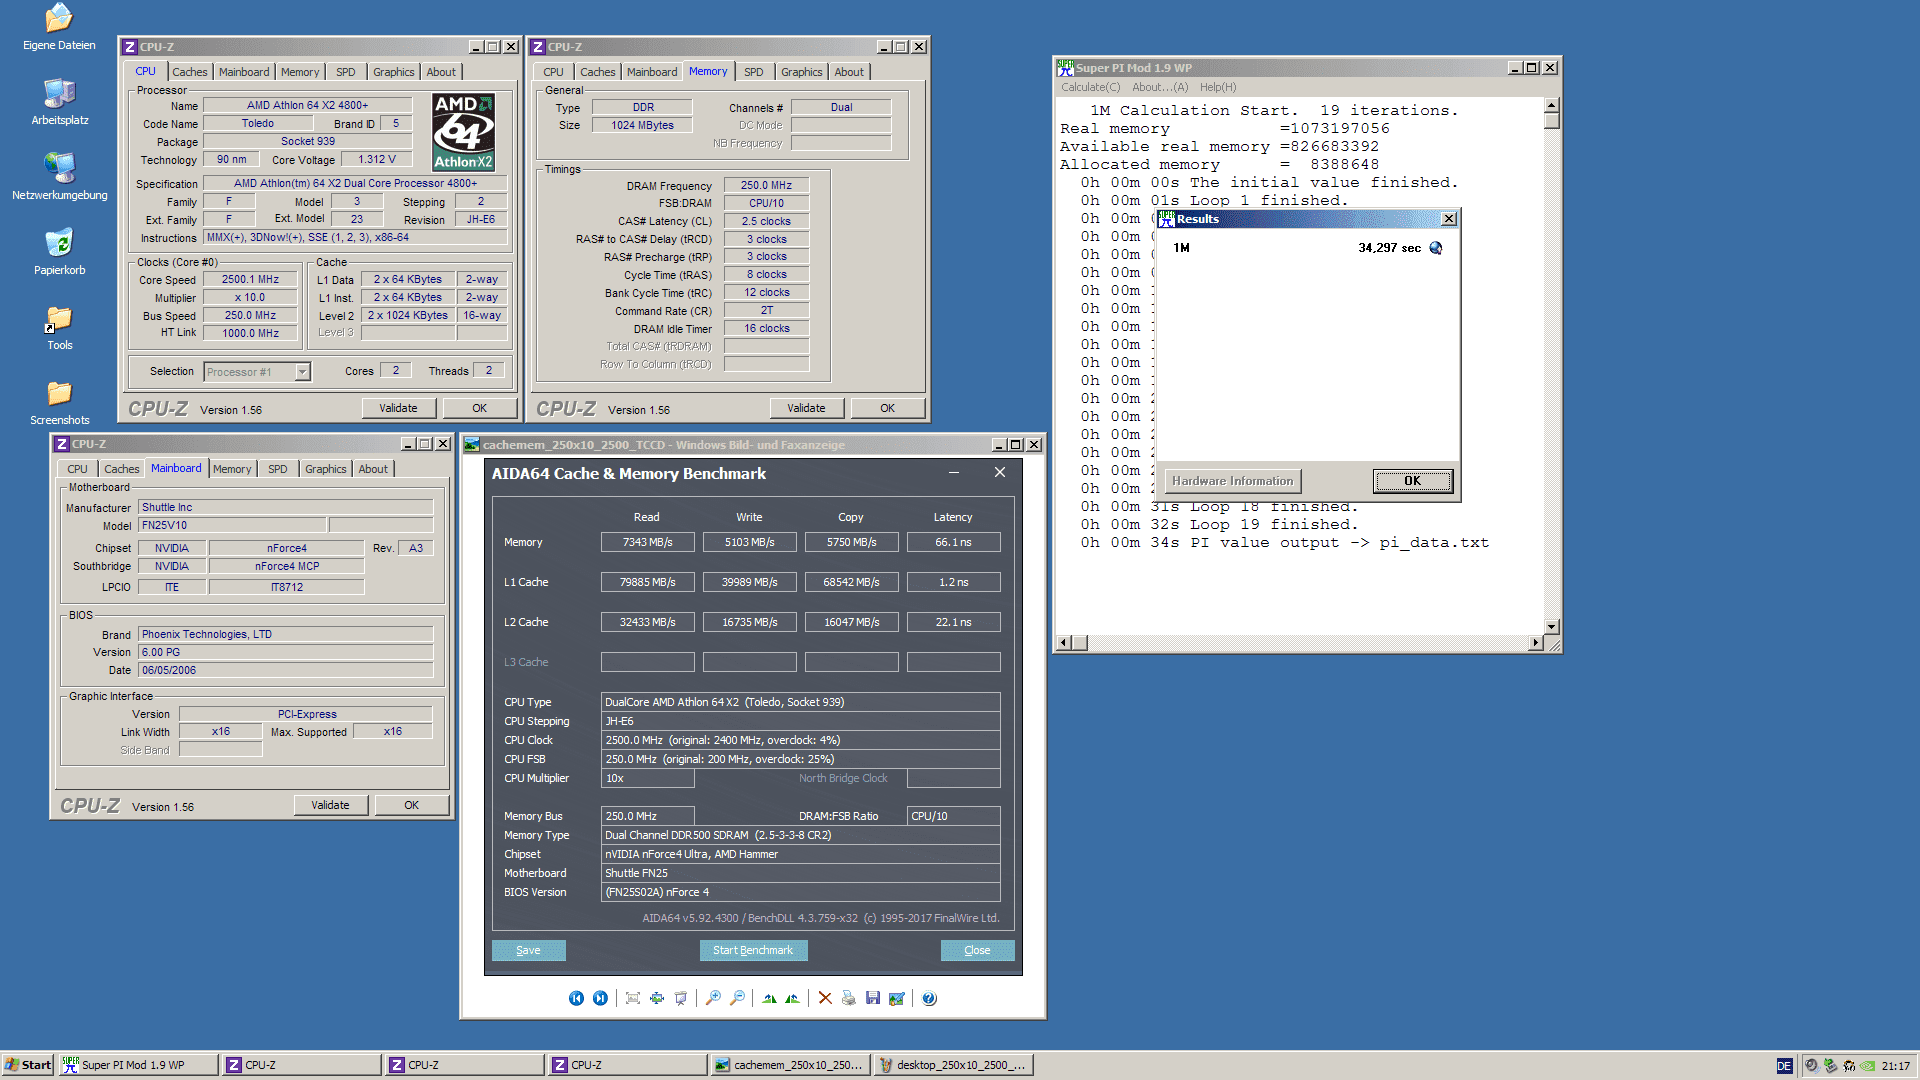Click Validate in Mainboard CPU-Z window
This screenshot has height=1080, width=1920.
point(330,805)
